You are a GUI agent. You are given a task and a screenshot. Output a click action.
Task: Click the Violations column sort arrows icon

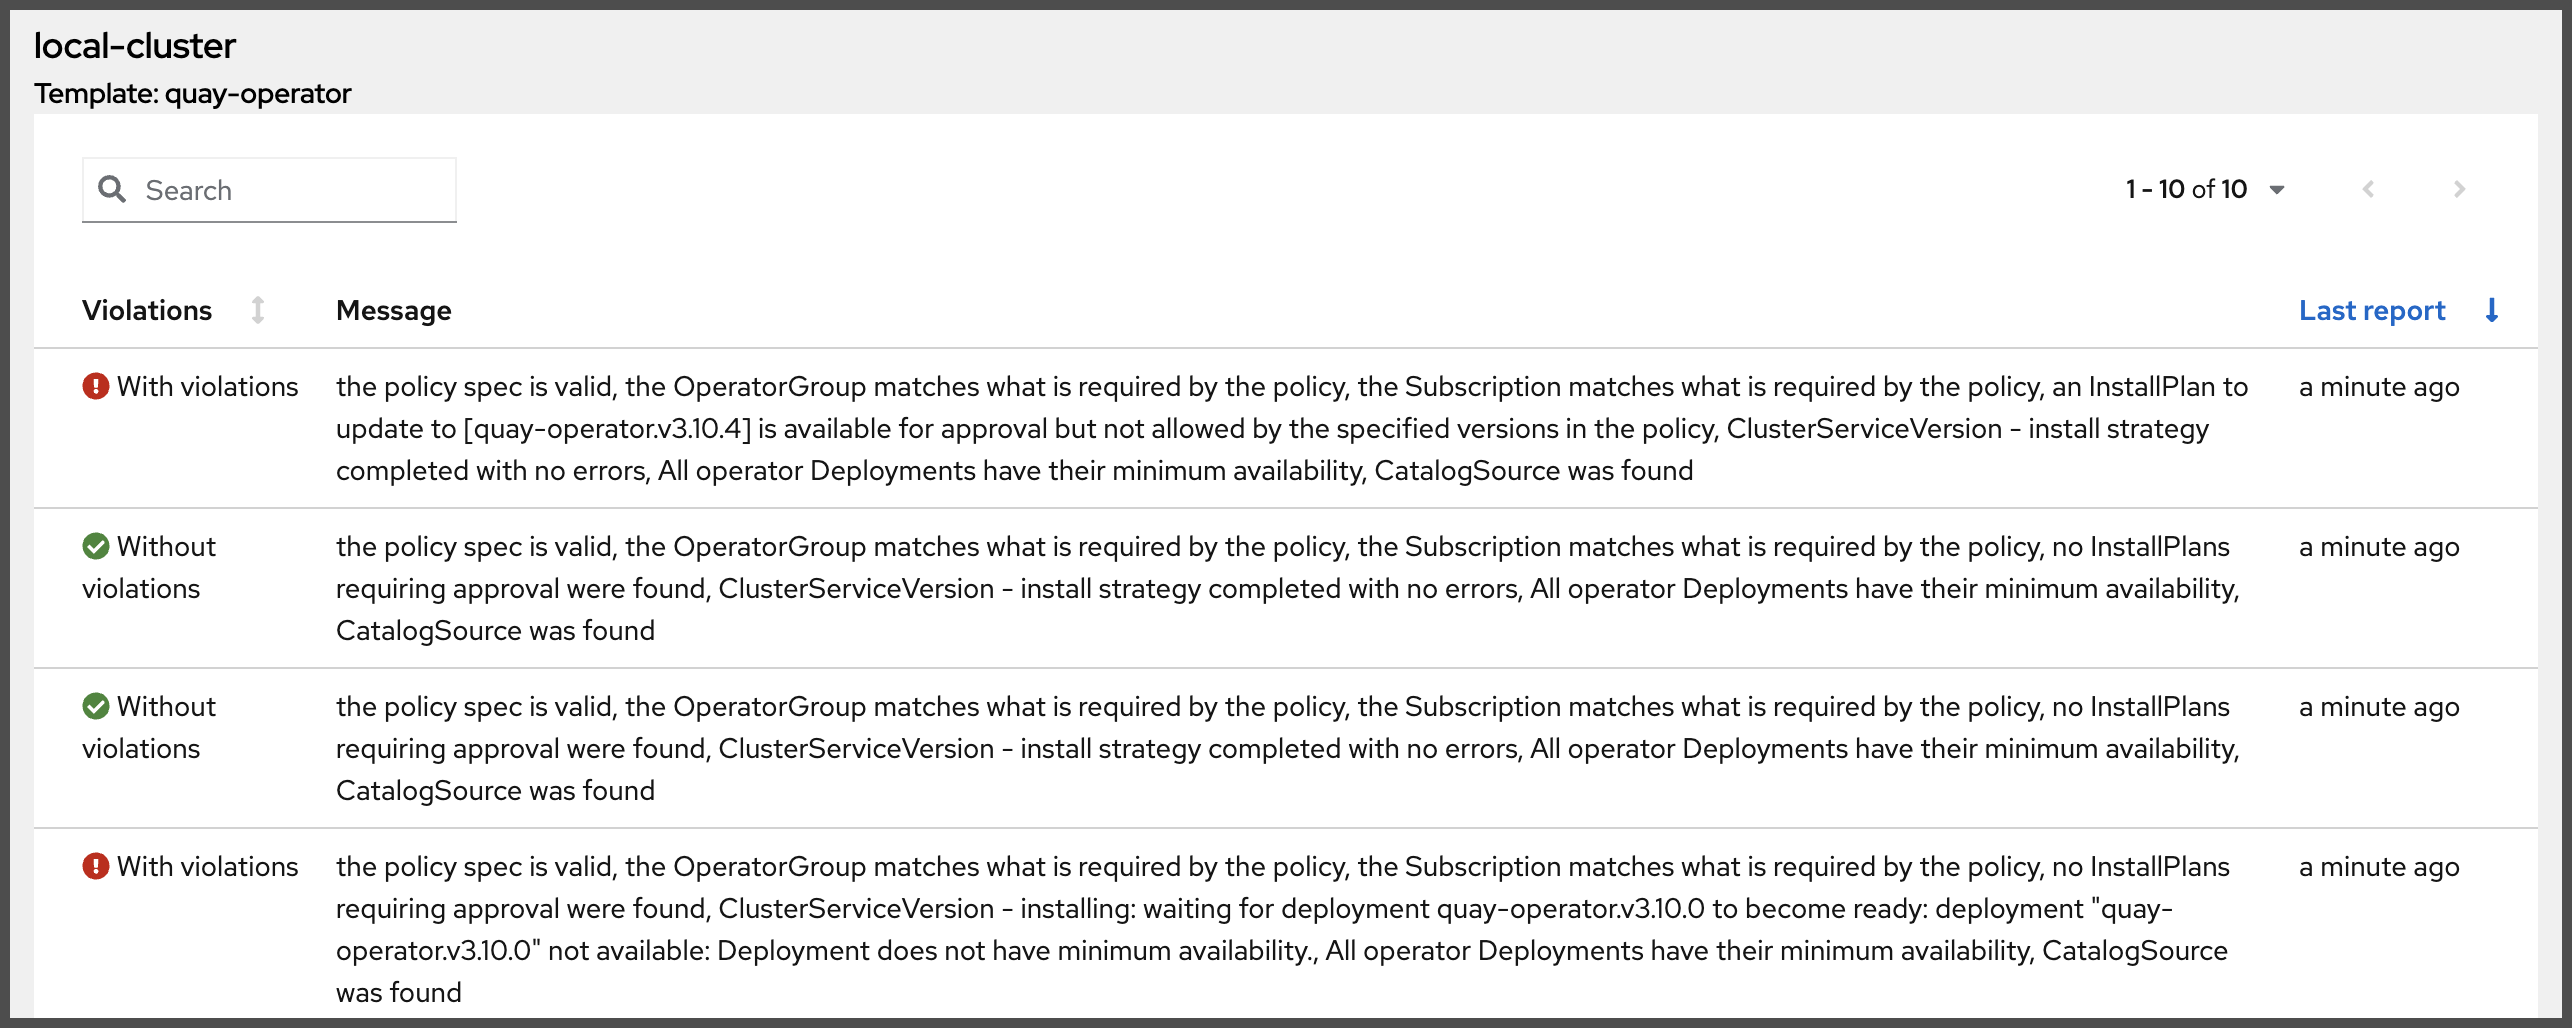[x=258, y=311]
